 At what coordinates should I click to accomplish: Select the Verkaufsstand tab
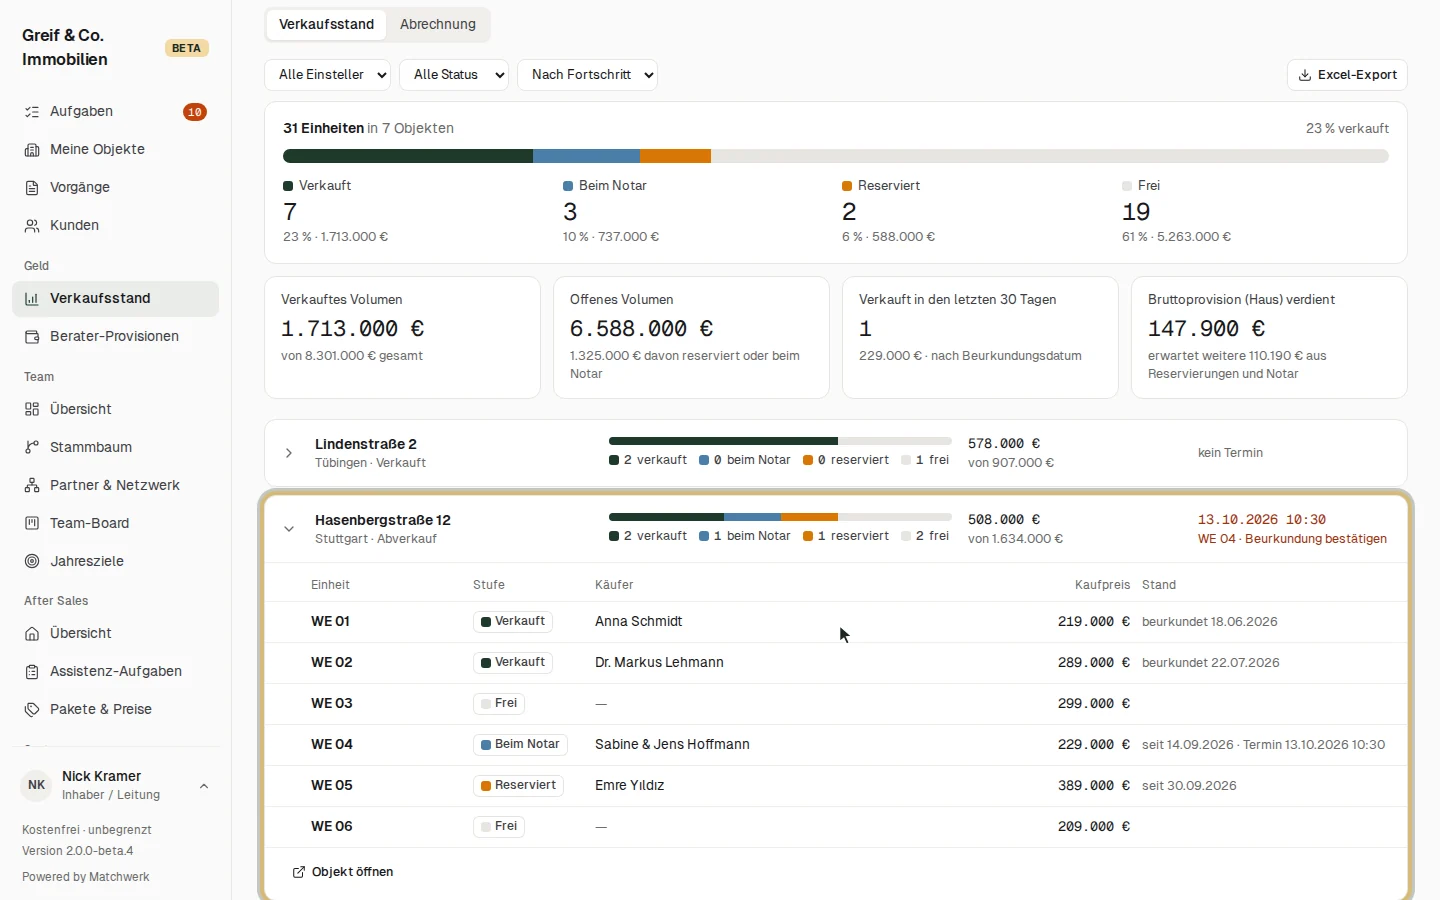(x=327, y=24)
